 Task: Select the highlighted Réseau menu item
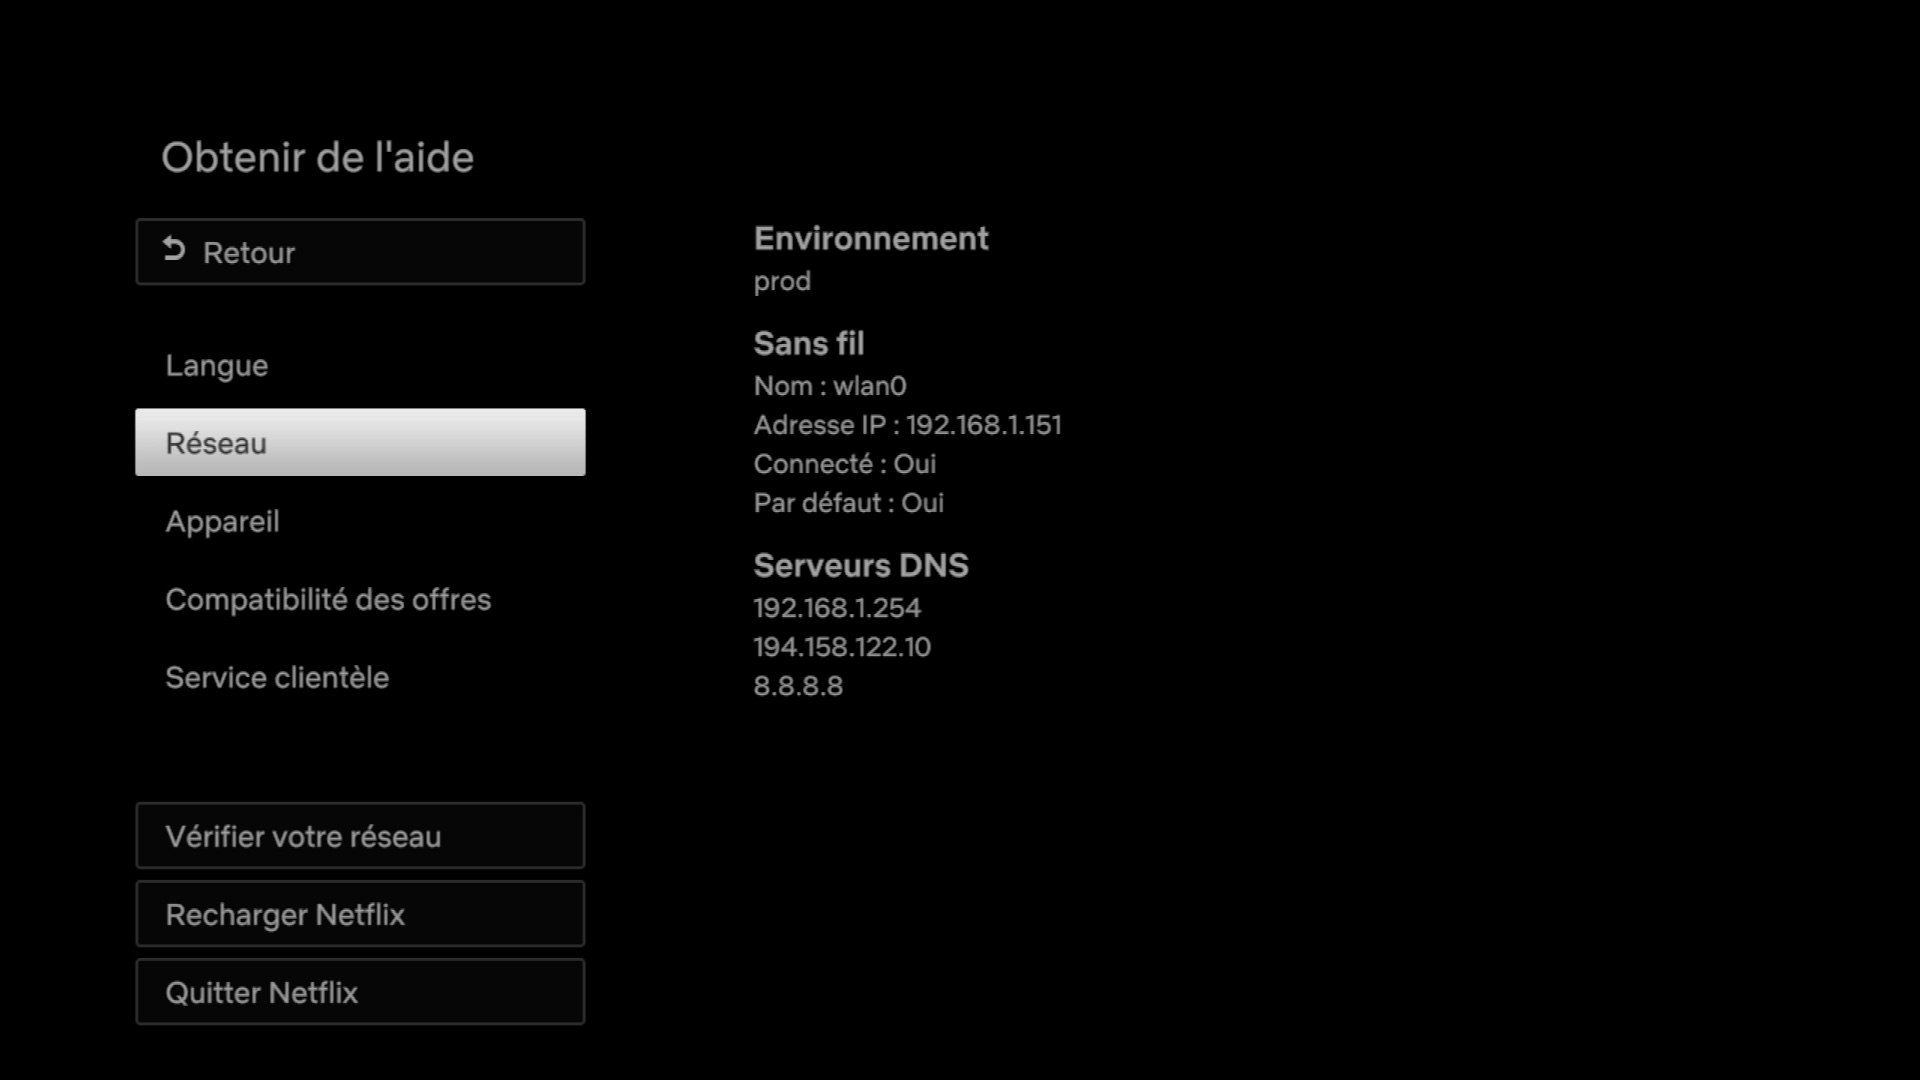coord(360,442)
